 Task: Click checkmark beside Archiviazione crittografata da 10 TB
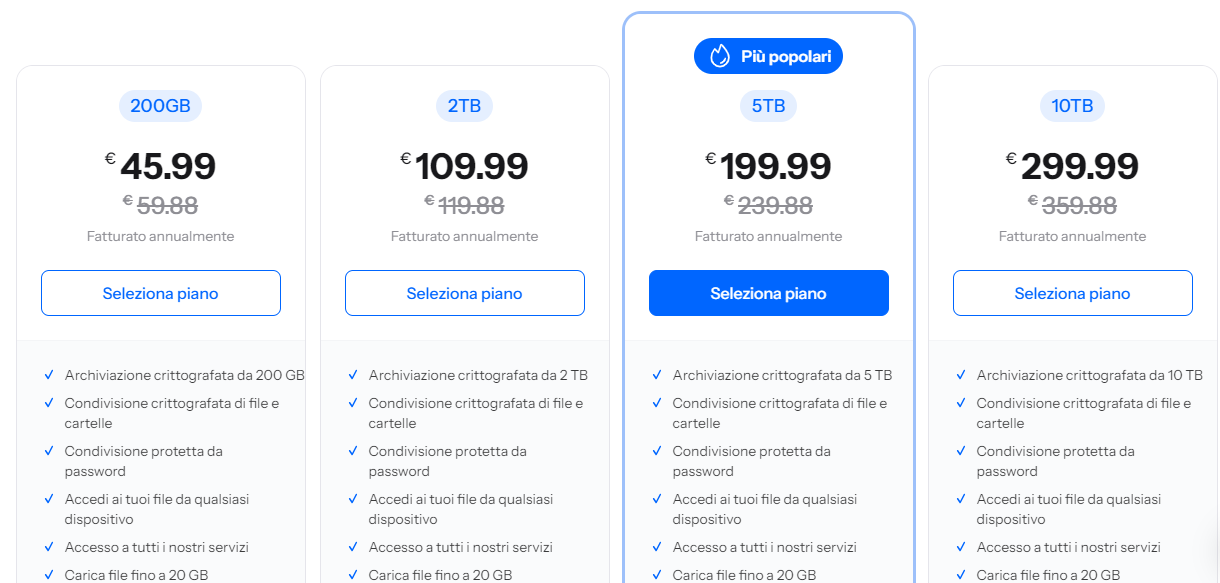tap(961, 375)
